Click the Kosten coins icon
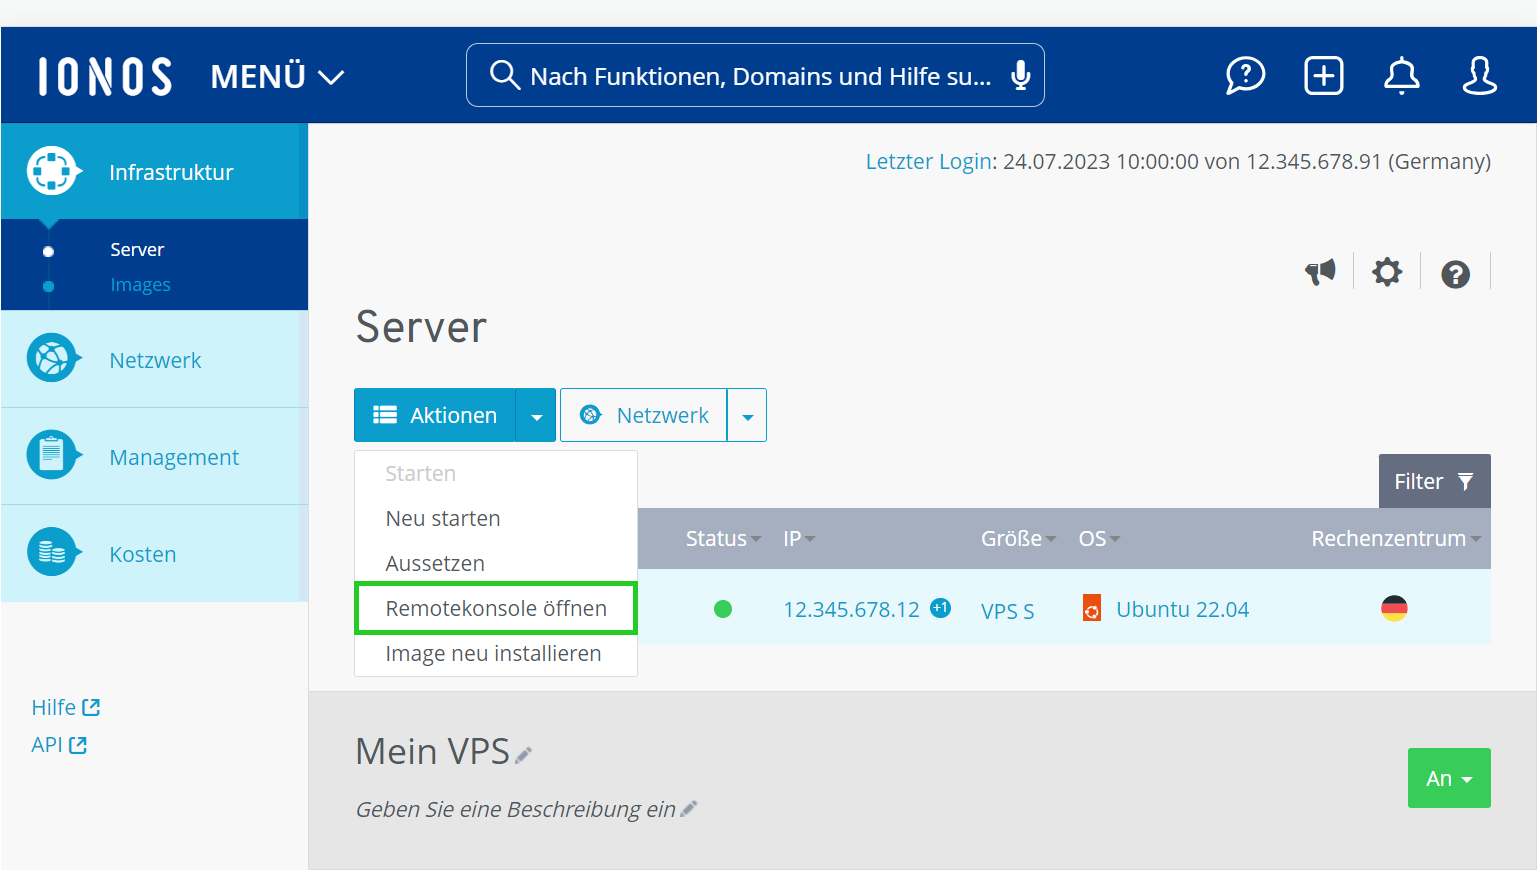Viewport: 1537px width, 870px height. 53,552
